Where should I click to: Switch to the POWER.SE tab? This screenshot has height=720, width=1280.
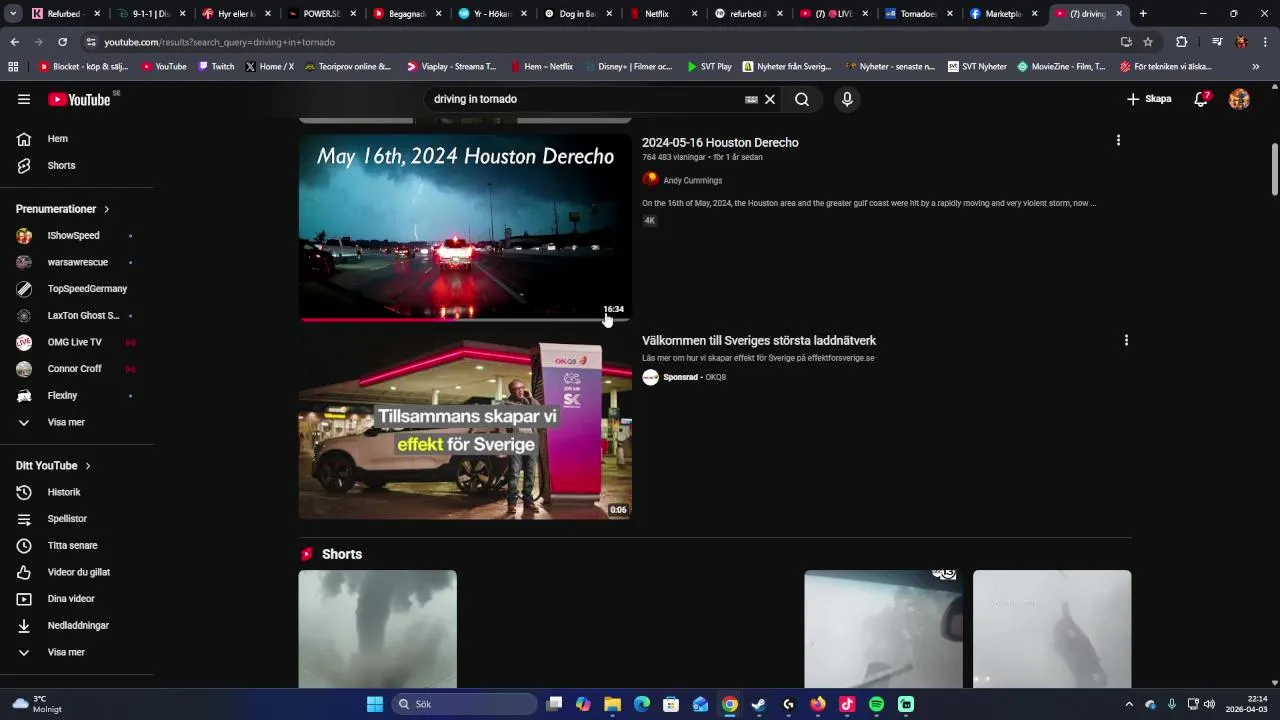point(323,14)
